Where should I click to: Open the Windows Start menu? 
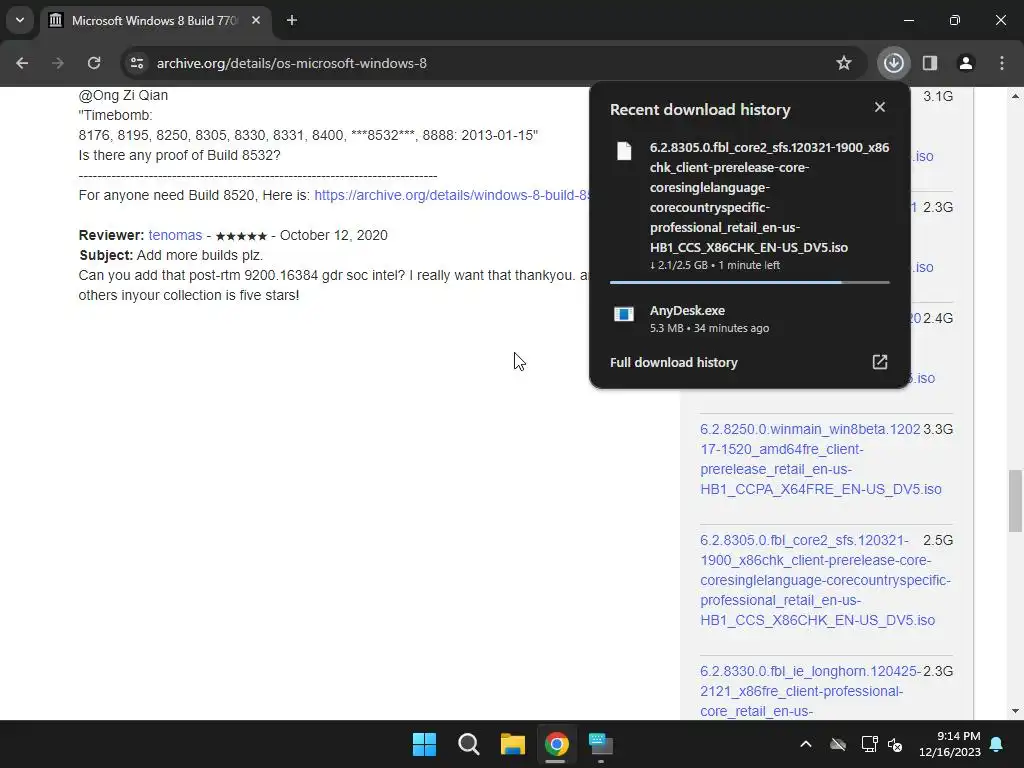click(424, 744)
